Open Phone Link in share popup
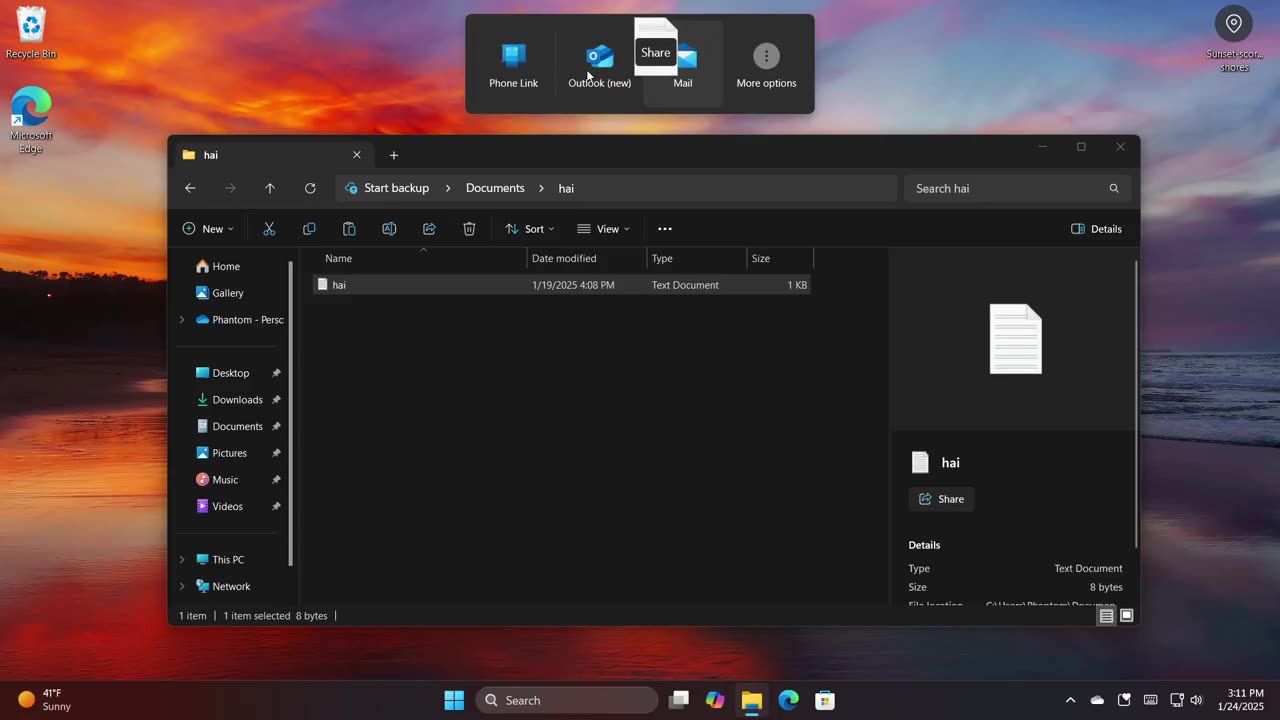The image size is (1280, 720). [x=513, y=64]
